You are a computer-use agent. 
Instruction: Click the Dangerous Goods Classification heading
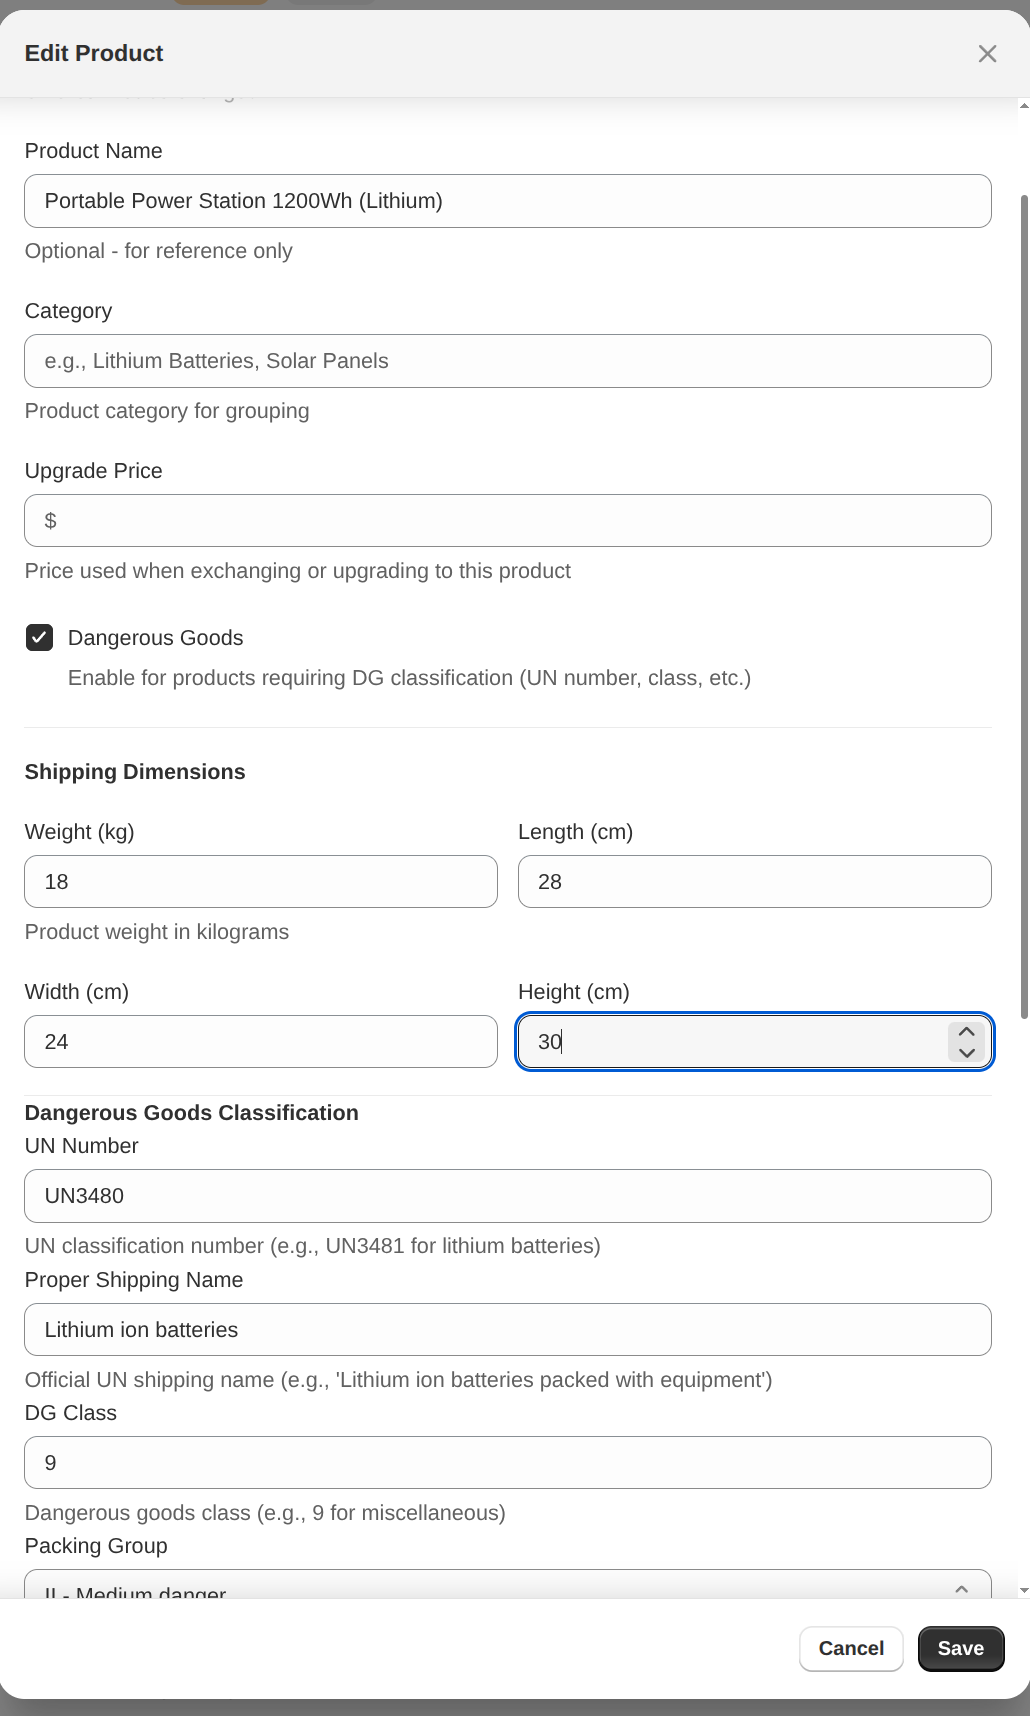coord(192,1113)
